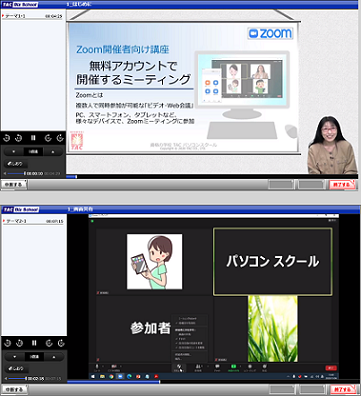This screenshot has width=361, height=396.
Task: Select the green grass video tile
Action: tap(273, 329)
